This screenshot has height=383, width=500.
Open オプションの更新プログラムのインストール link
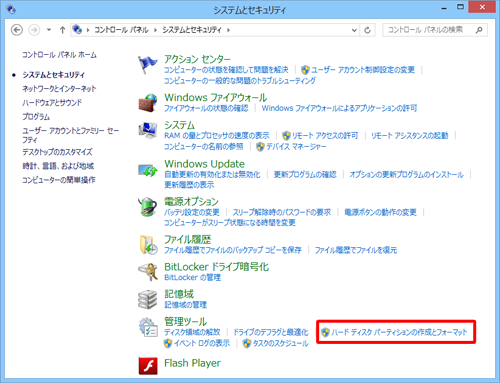point(406,174)
